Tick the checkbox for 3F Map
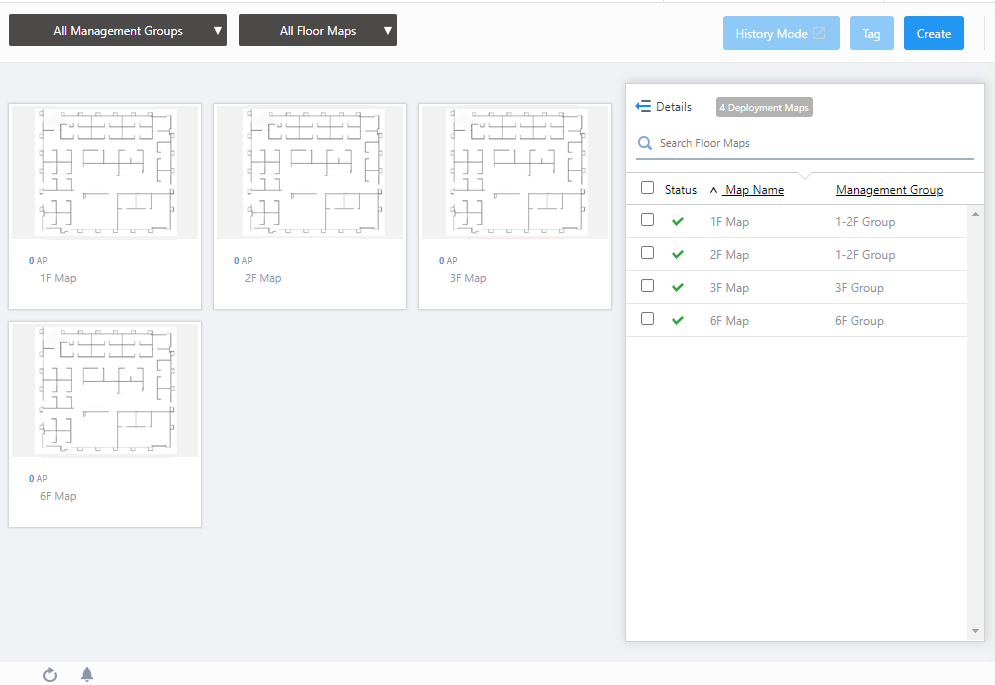The height and width of the screenshot is (685, 995). click(647, 286)
